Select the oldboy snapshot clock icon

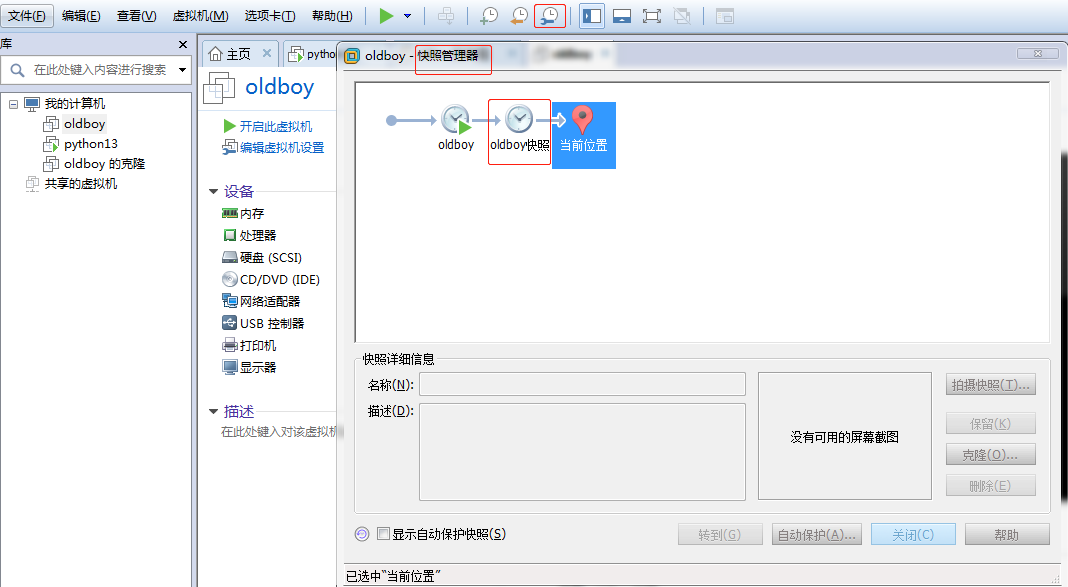click(x=456, y=120)
